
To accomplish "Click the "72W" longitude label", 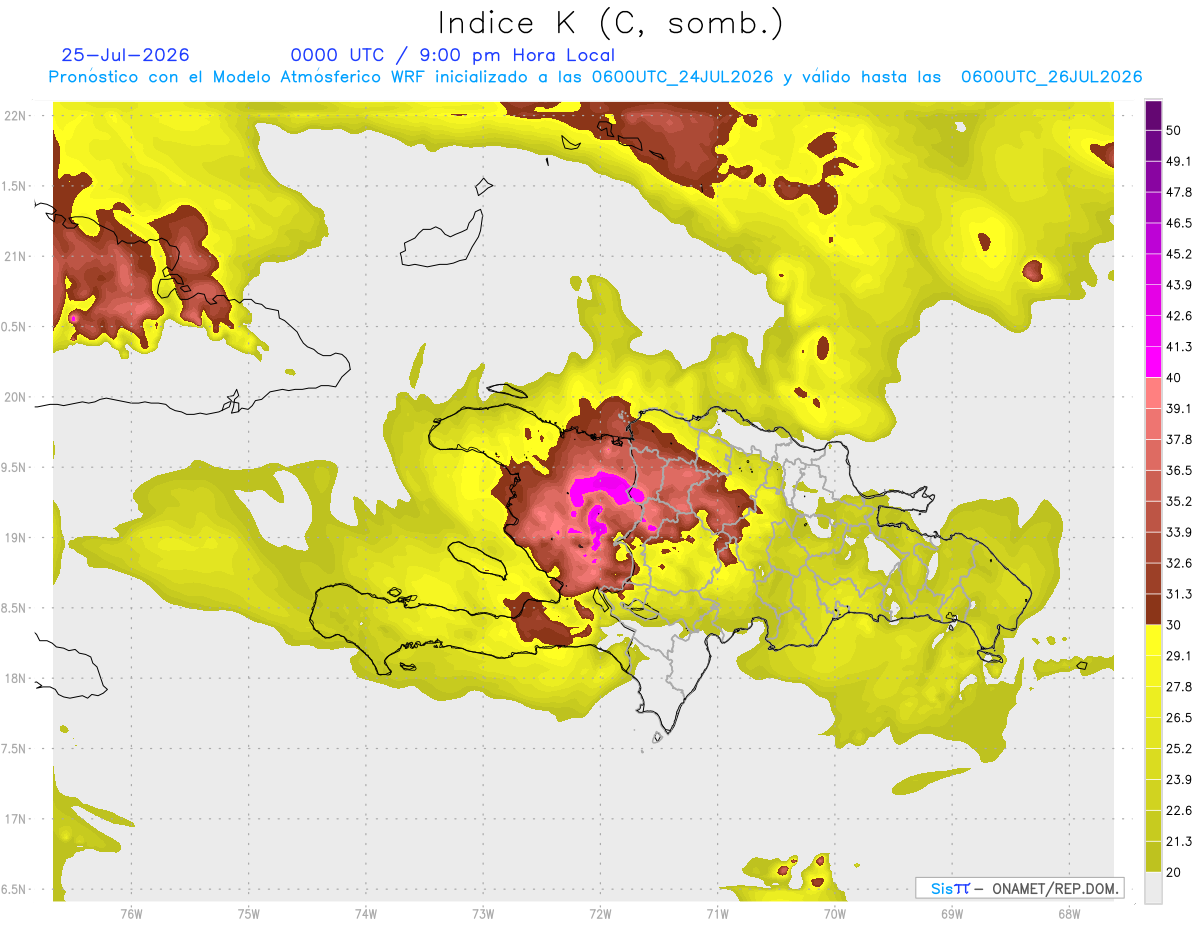I will click(x=600, y=914).
